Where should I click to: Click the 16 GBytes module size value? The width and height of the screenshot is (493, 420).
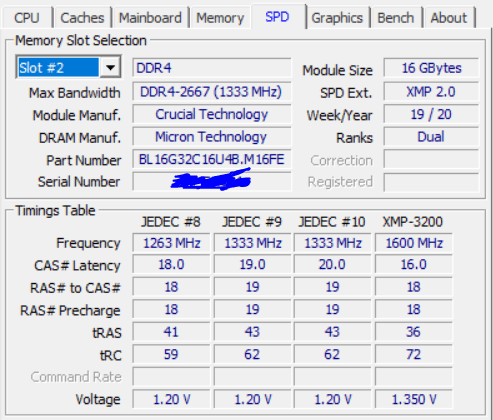coord(431,68)
